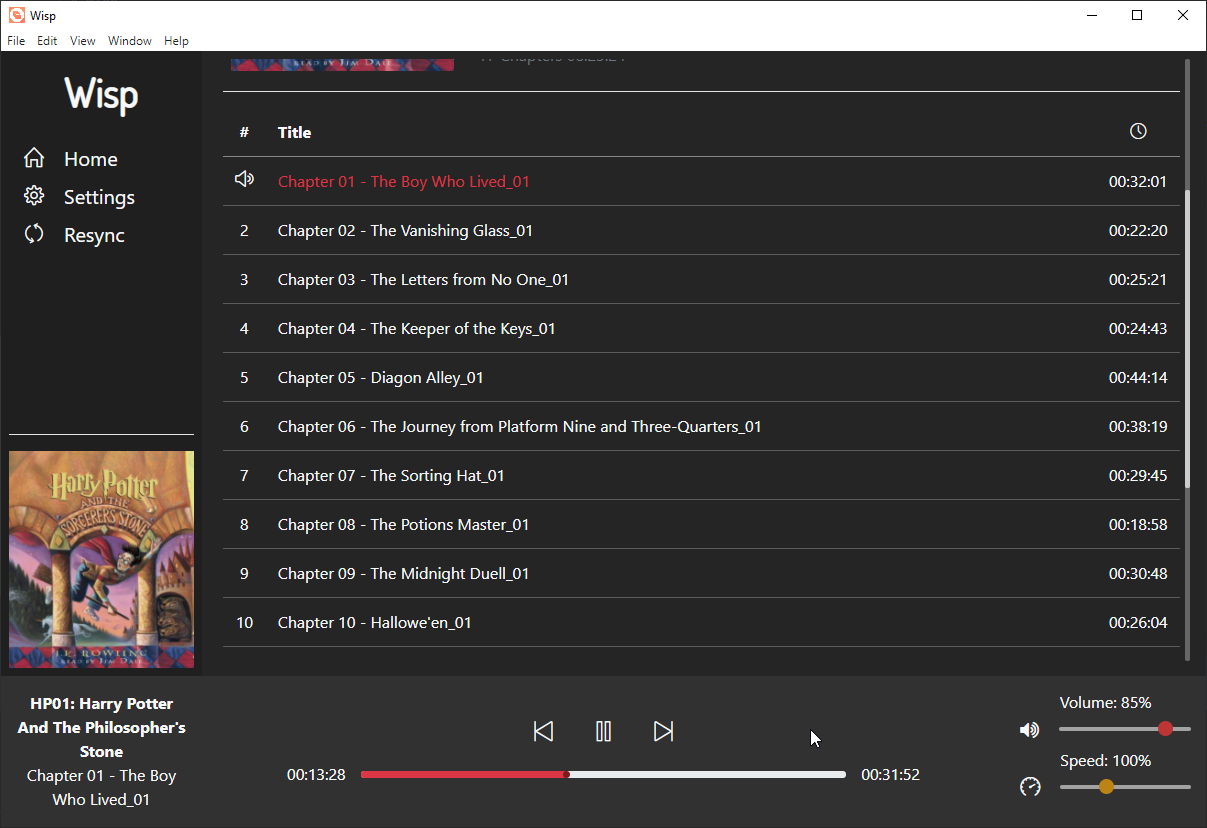Click the total time 00:31:52
1207x828 pixels.
[891, 774]
